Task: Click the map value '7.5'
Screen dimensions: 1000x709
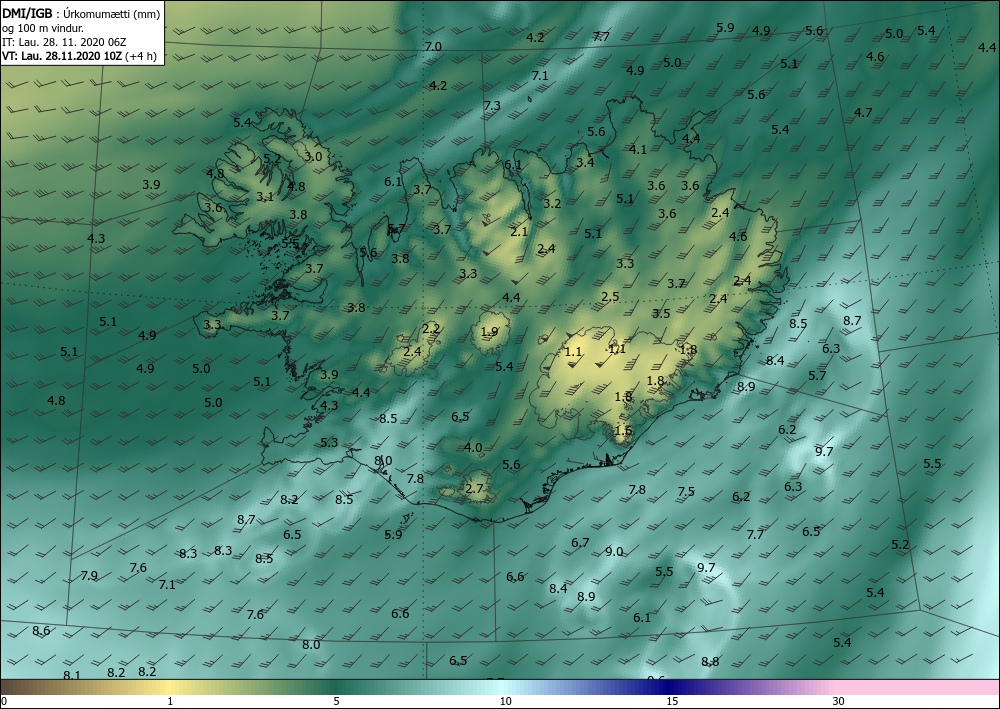Action: [686, 492]
